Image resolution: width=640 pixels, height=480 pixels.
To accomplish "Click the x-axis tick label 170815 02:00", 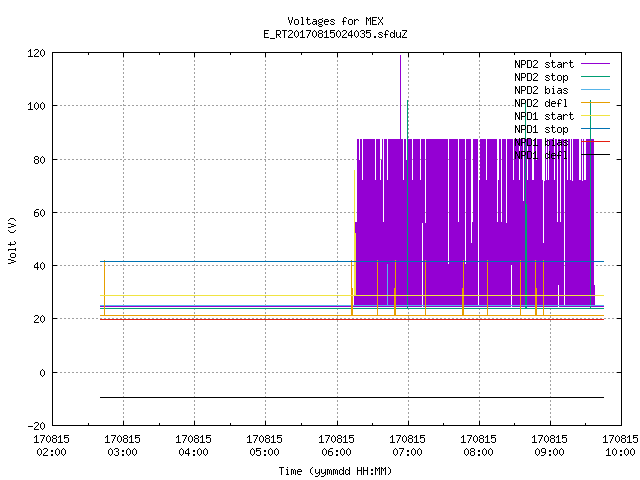I will pos(51,446).
